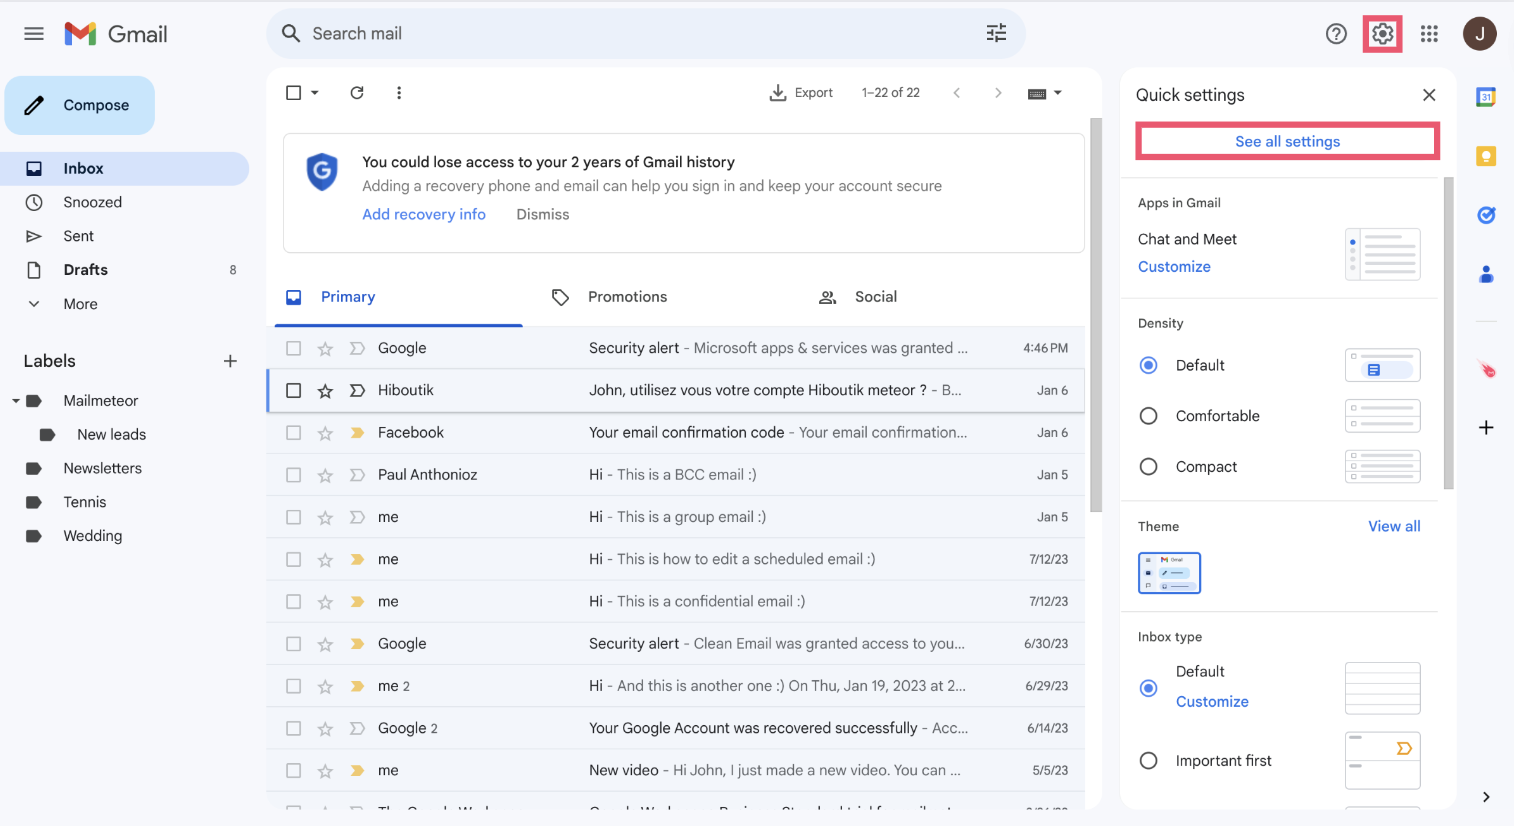Select the Paul Anthonioz email checkbox
Screen dimensions: 1514x826
293,475
